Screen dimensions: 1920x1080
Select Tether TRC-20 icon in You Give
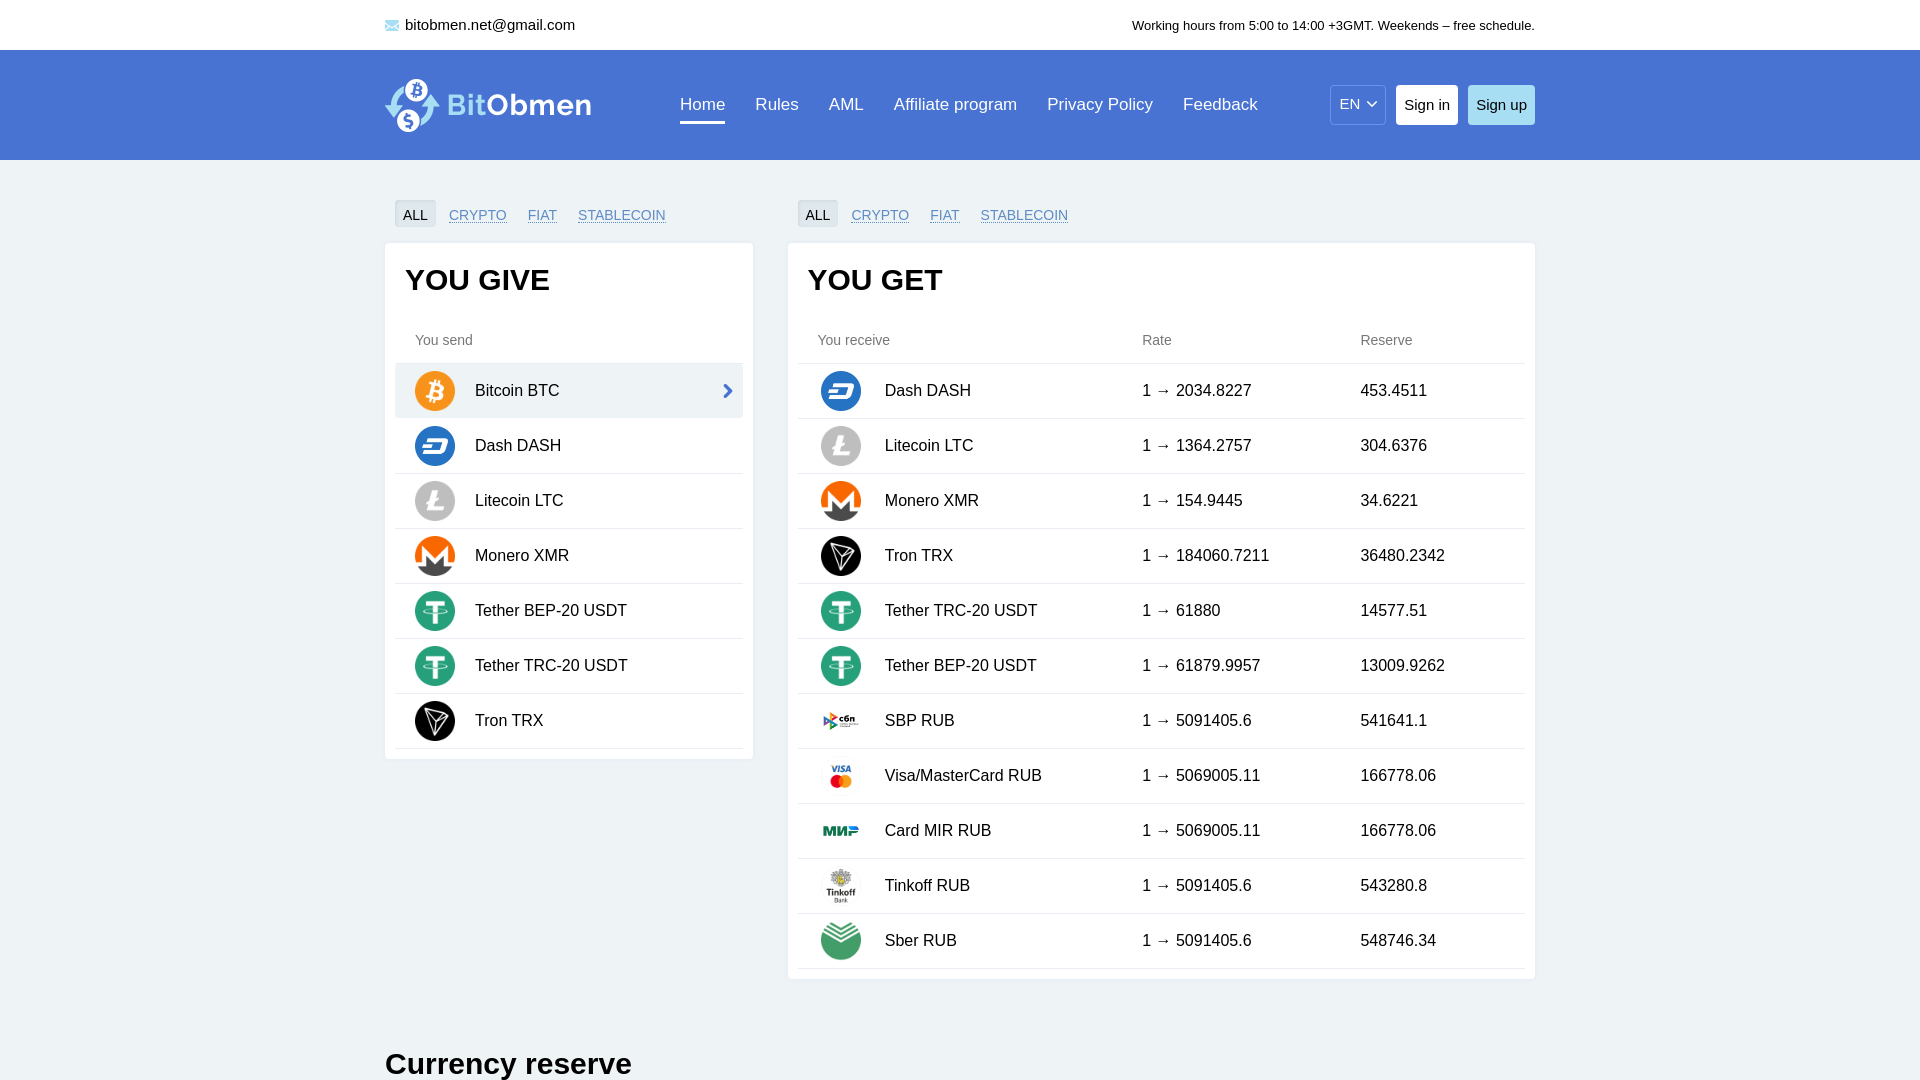coord(435,666)
